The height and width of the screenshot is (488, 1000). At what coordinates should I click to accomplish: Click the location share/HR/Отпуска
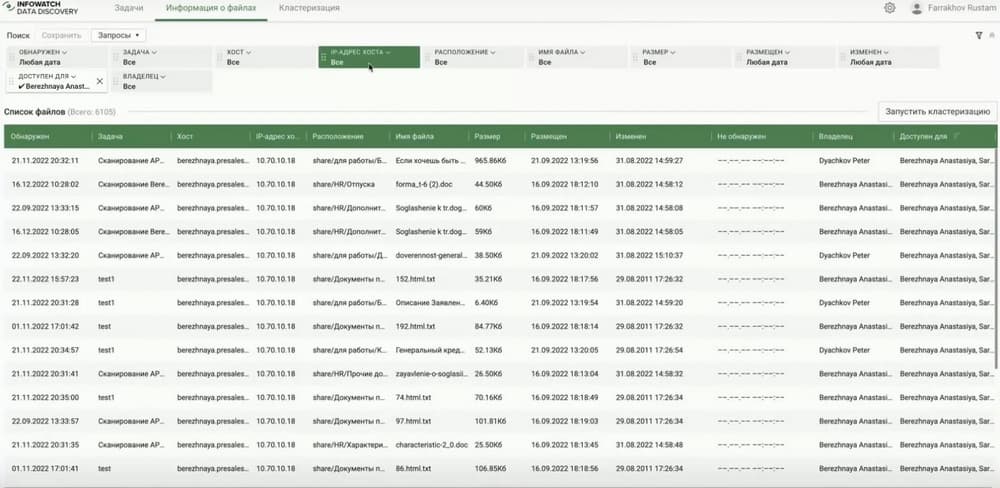[343, 184]
